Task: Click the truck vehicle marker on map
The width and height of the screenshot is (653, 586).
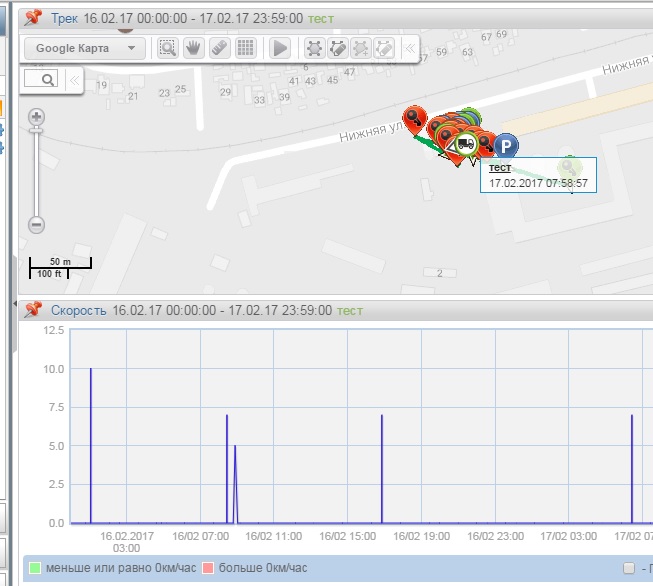Action: pos(465,143)
